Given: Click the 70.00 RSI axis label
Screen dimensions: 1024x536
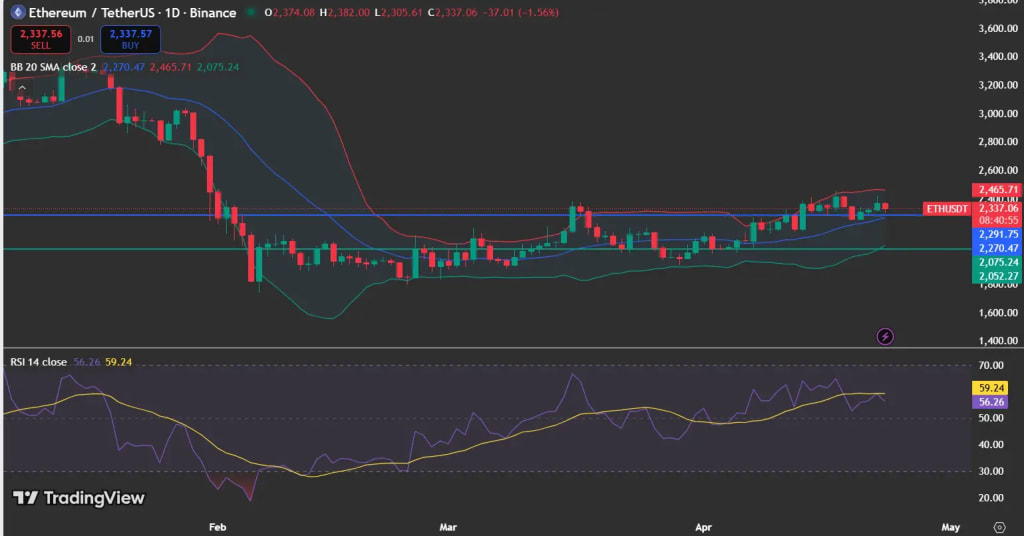Looking at the screenshot, I should pos(991,366).
